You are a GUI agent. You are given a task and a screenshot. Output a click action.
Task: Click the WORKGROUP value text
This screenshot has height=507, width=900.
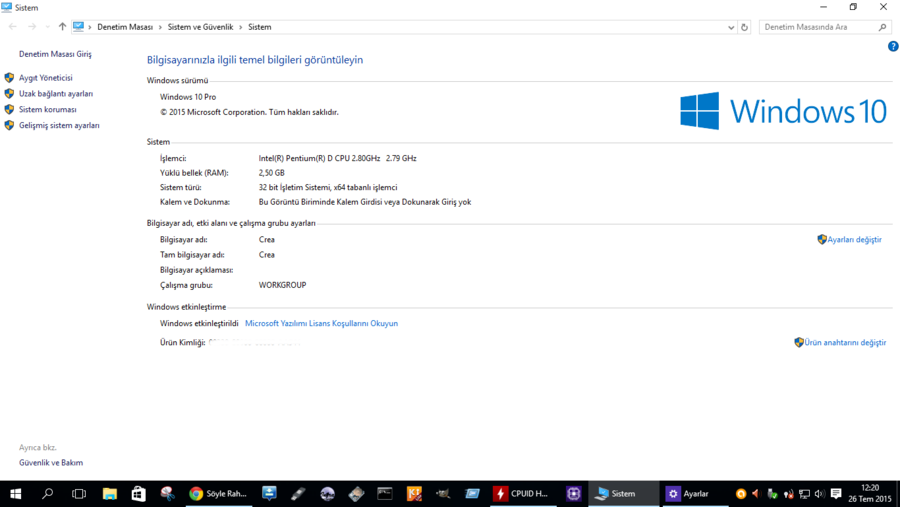282,285
